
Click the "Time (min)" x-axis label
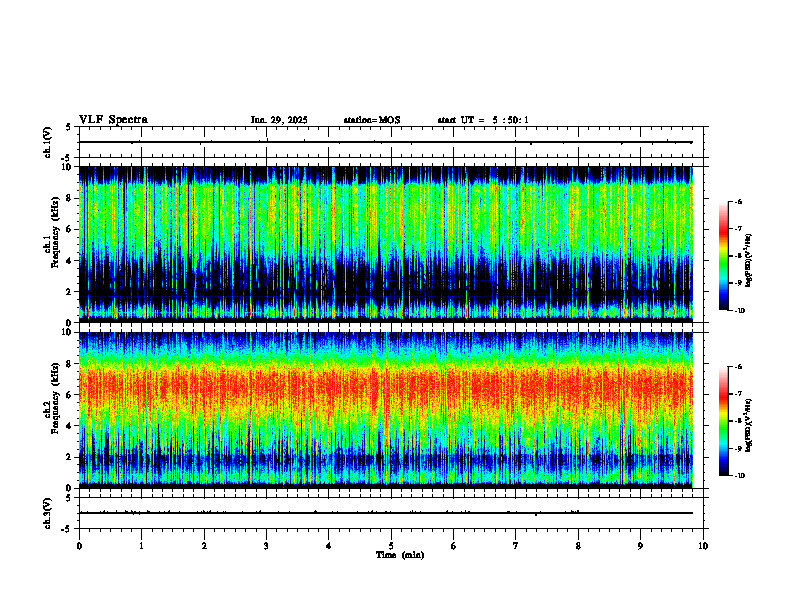[x=400, y=555]
